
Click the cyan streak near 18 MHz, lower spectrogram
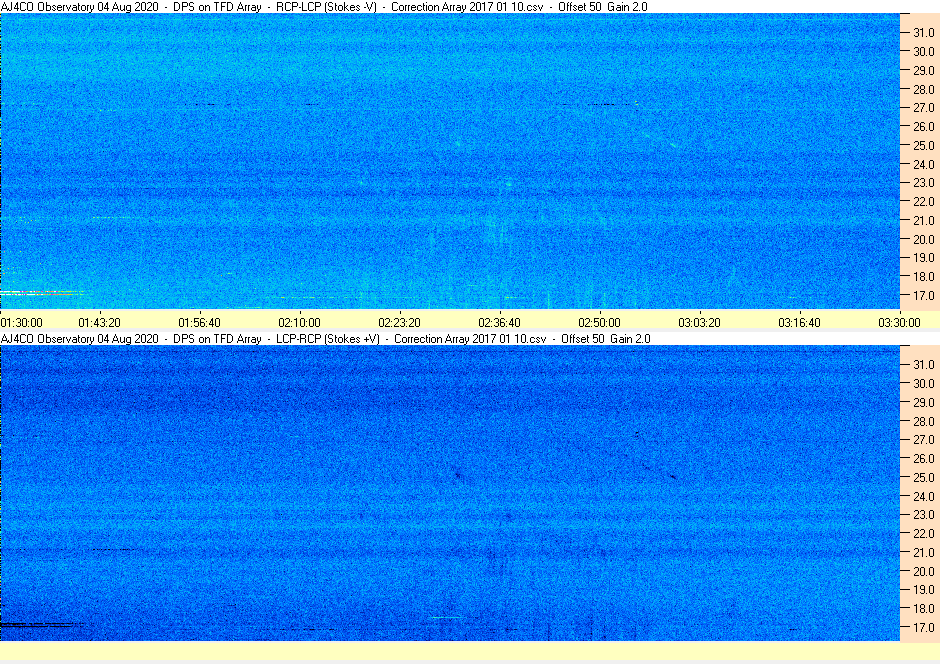point(447,617)
